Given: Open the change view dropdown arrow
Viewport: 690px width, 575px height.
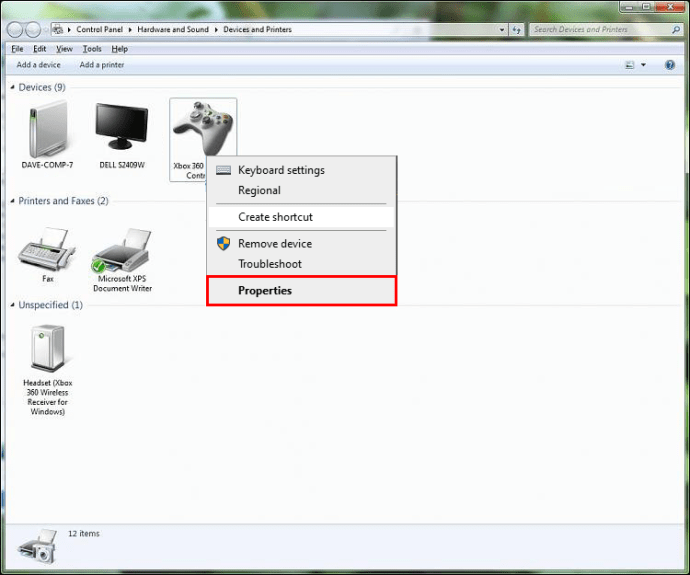Looking at the screenshot, I should 643,65.
